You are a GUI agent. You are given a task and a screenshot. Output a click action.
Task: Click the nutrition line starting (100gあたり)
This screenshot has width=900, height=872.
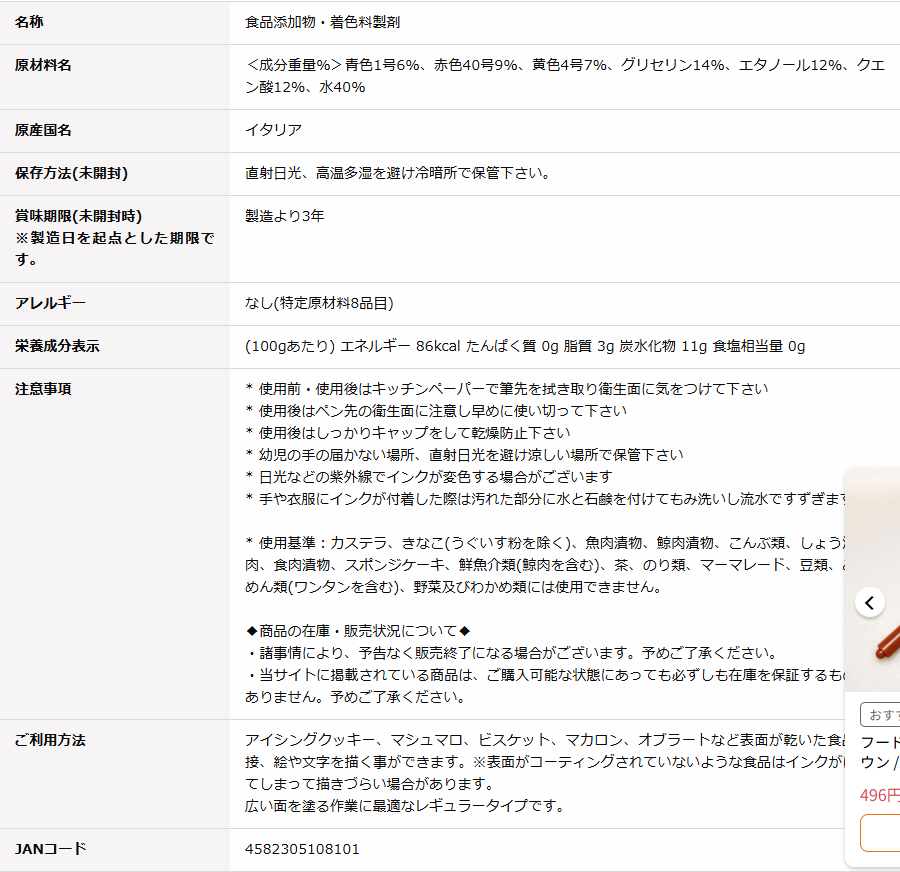click(525, 346)
